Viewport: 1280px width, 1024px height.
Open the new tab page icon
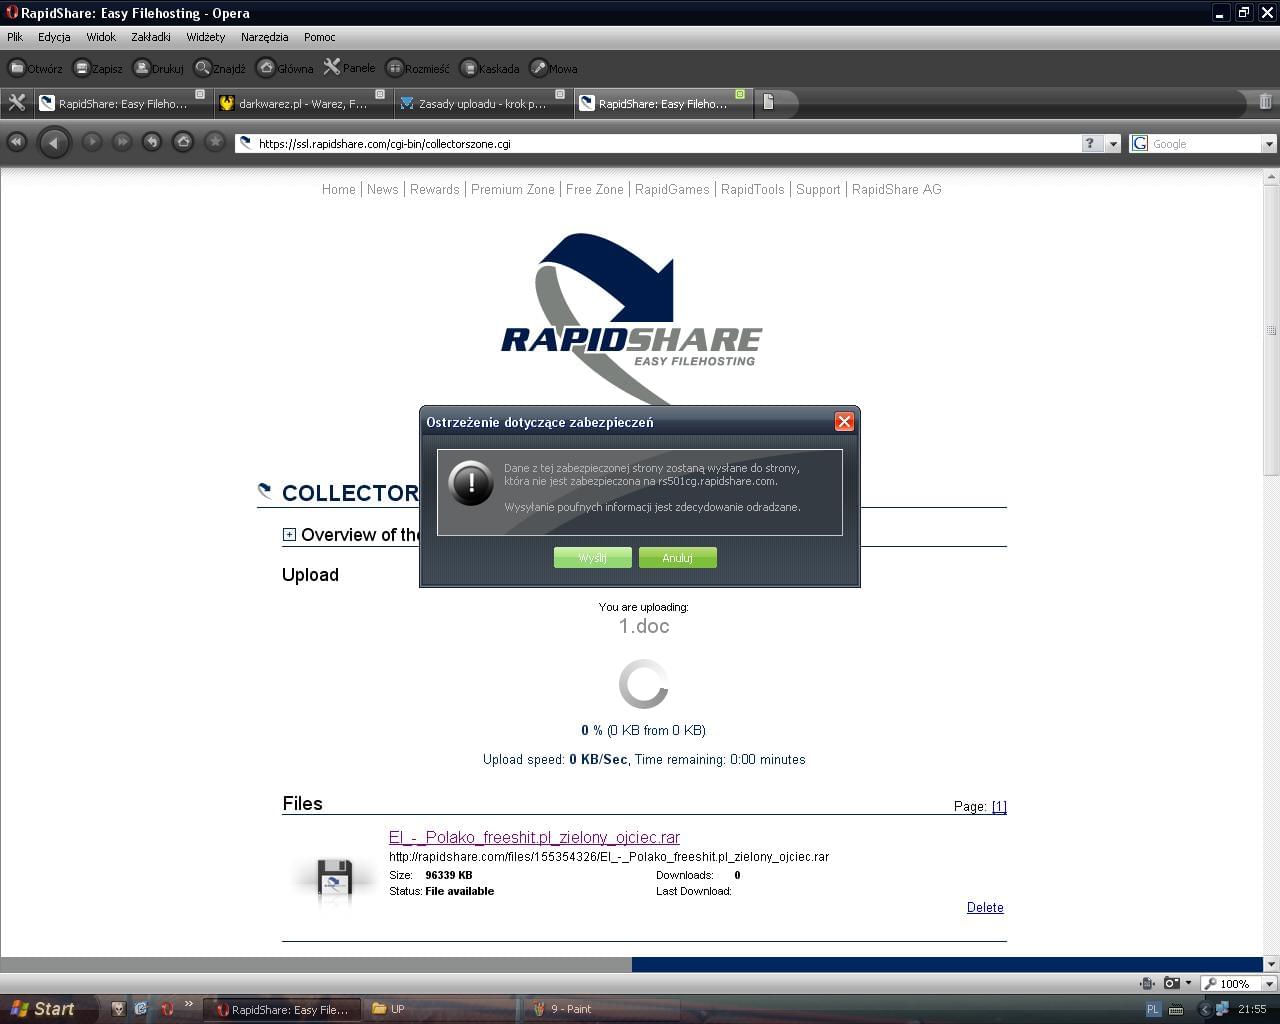click(768, 102)
